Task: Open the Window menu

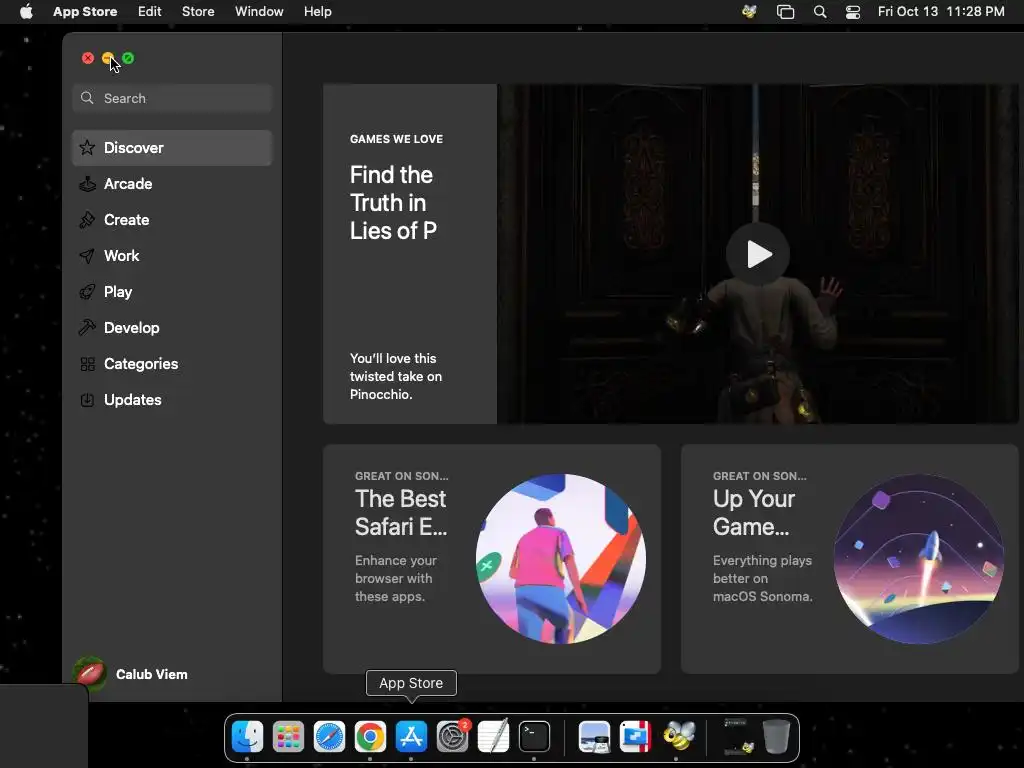Action: (259, 12)
